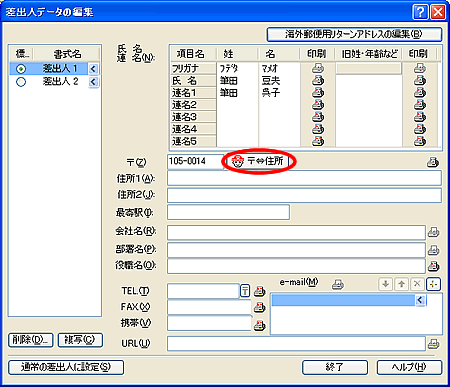Image resolution: width=450 pixels, height=387 pixels.
Task: Move e-mail entry down with arrow button
Action: point(386,284)
